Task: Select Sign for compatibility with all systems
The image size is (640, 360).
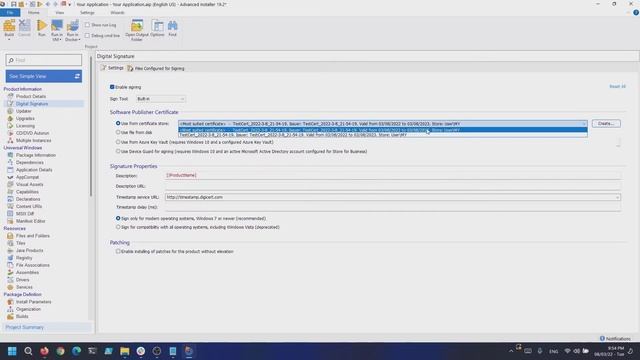Action: click(x=118, y=227)
